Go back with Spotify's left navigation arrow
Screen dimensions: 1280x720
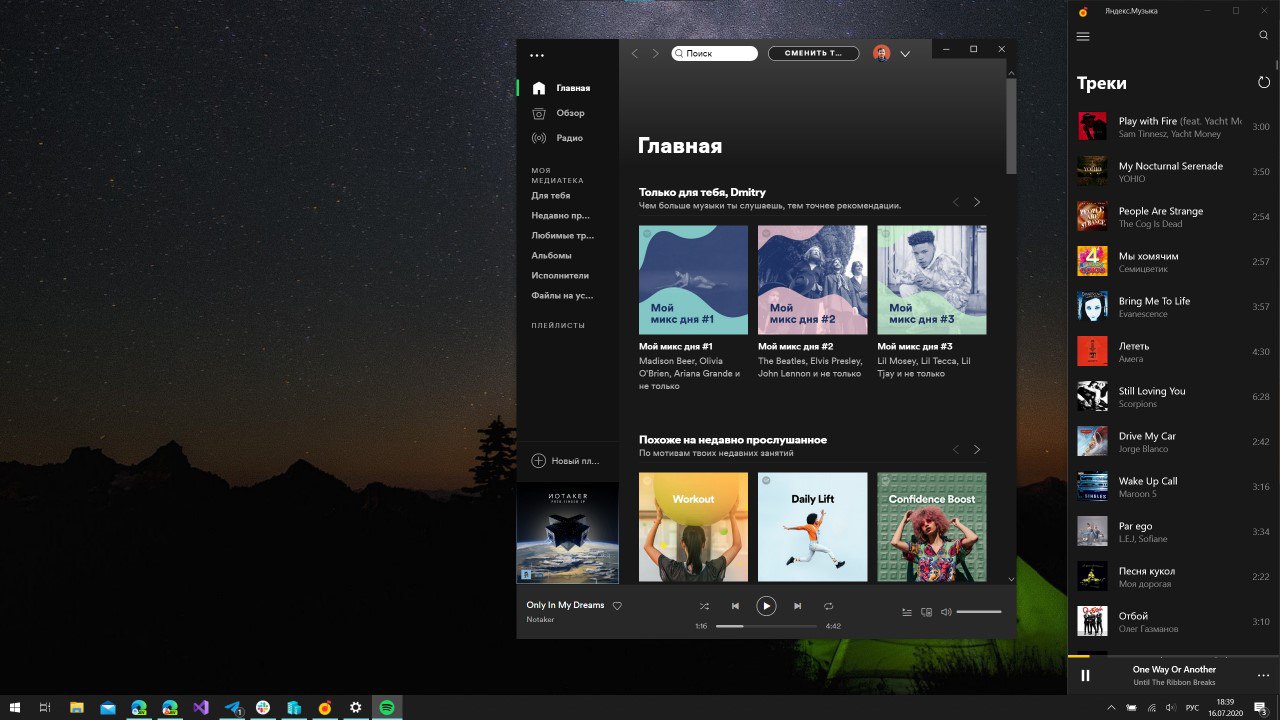635,54
